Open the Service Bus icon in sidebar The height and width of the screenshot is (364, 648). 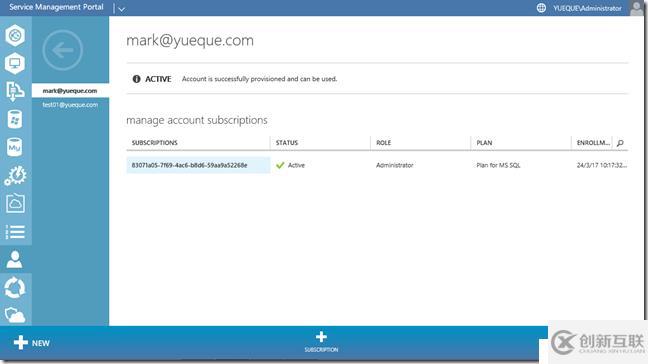coord(15,91)
